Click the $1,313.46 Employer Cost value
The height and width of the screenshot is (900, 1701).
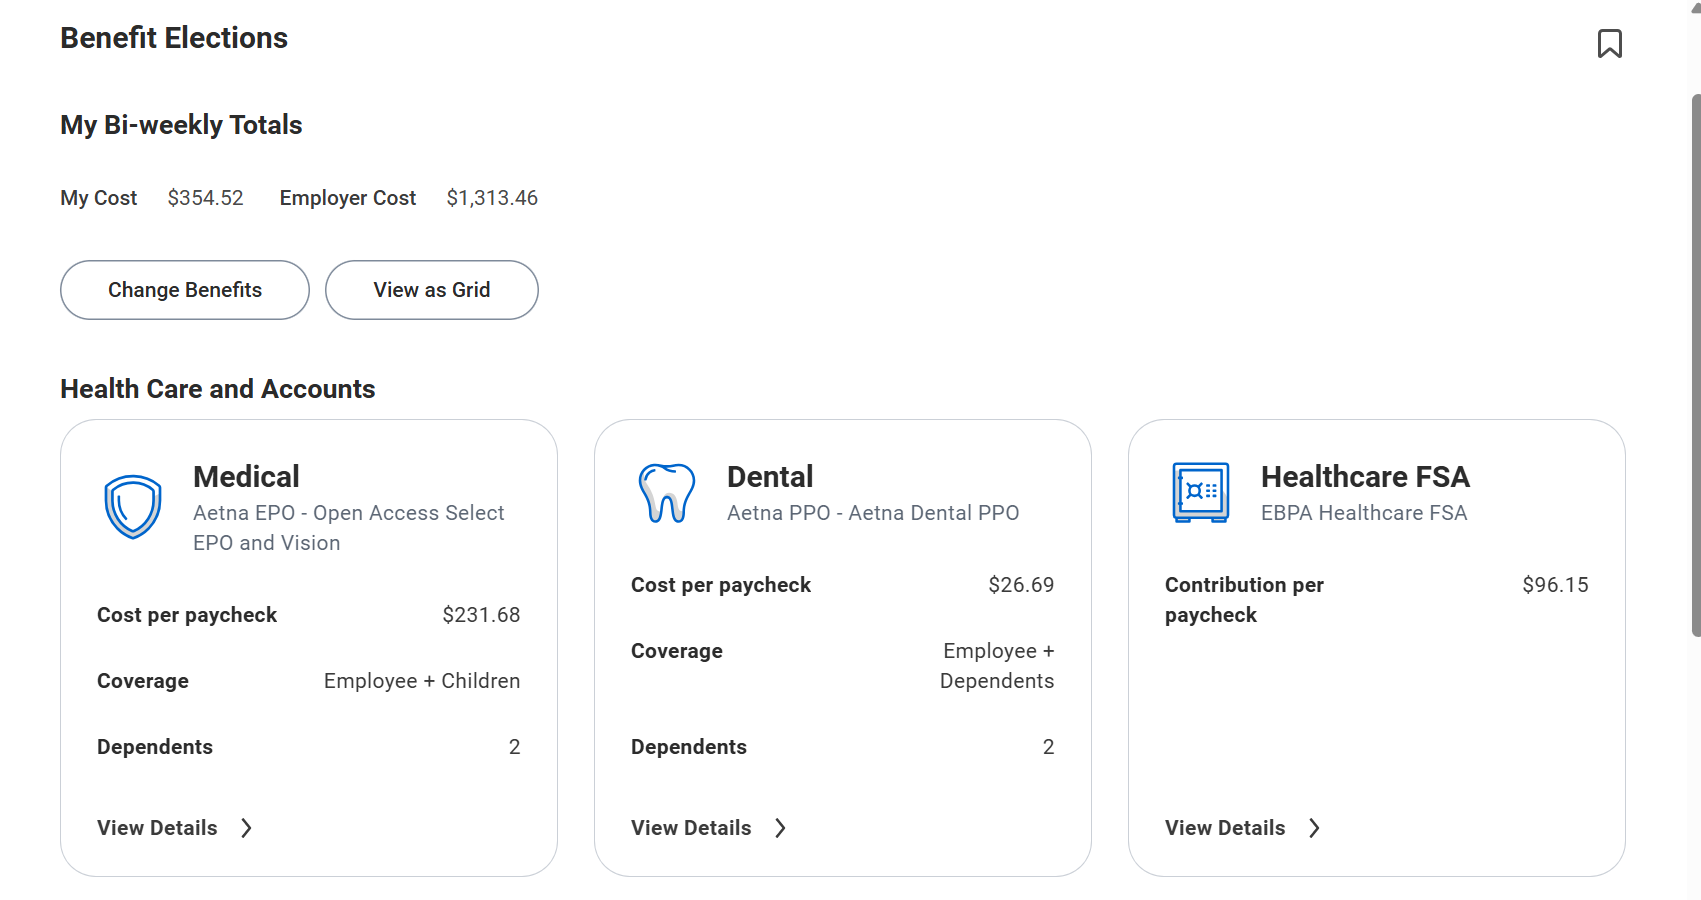[x=492, y=198]
